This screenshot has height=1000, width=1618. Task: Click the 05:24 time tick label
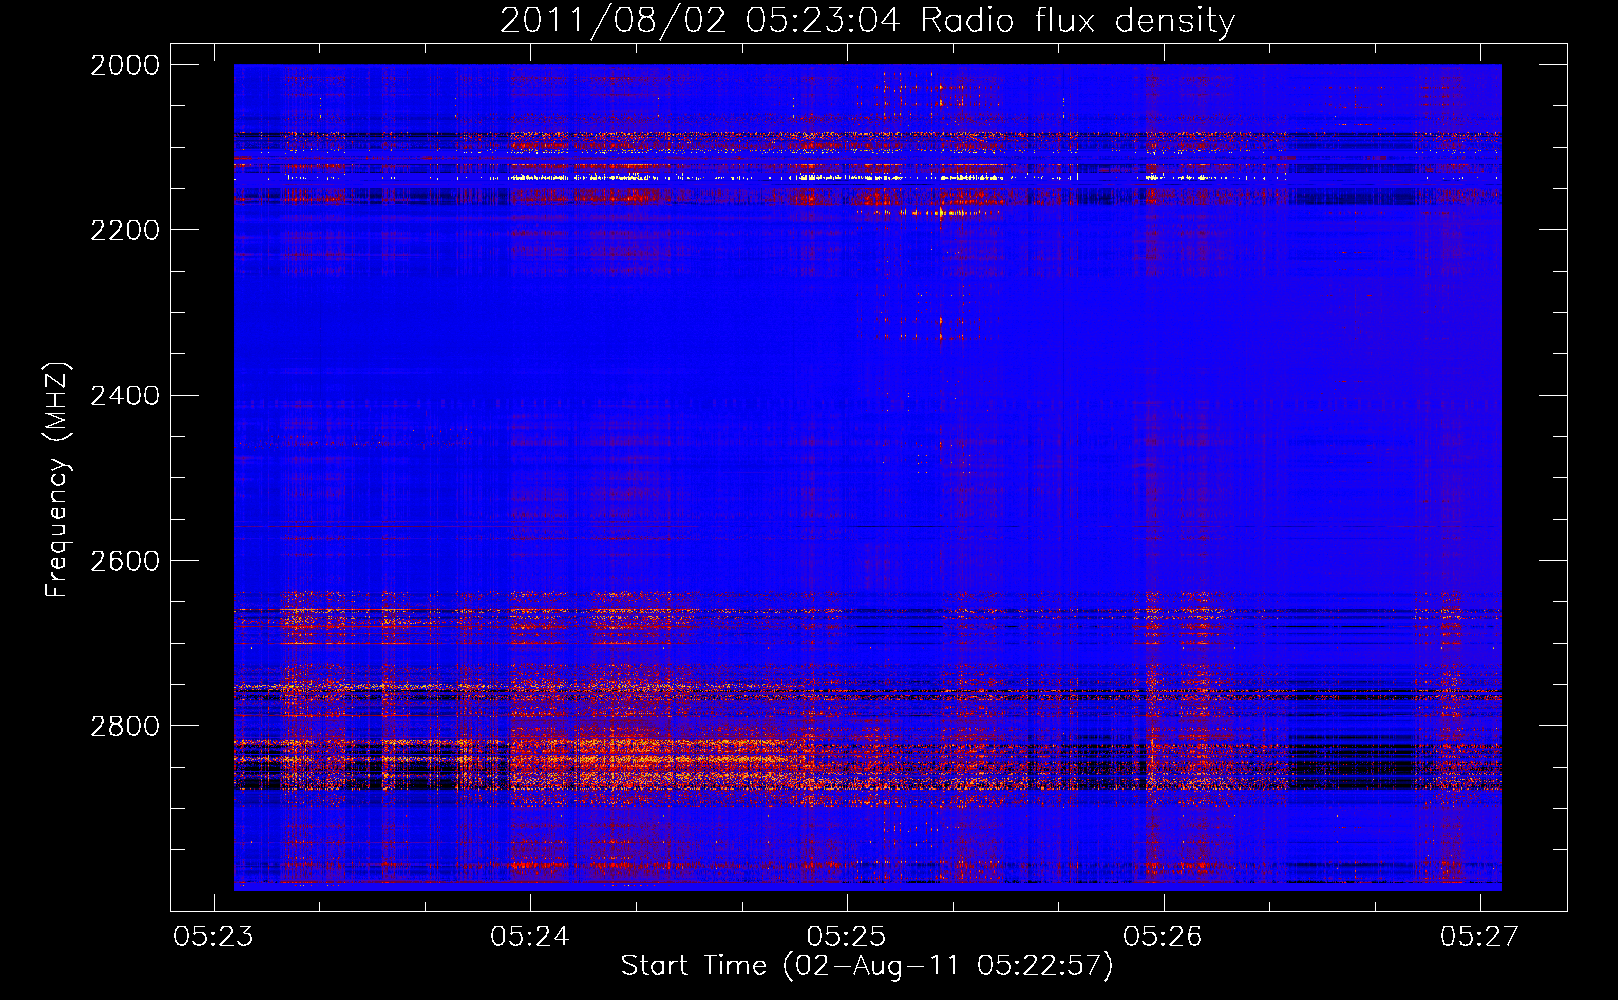pyautogui.click(x=530, y=936)
